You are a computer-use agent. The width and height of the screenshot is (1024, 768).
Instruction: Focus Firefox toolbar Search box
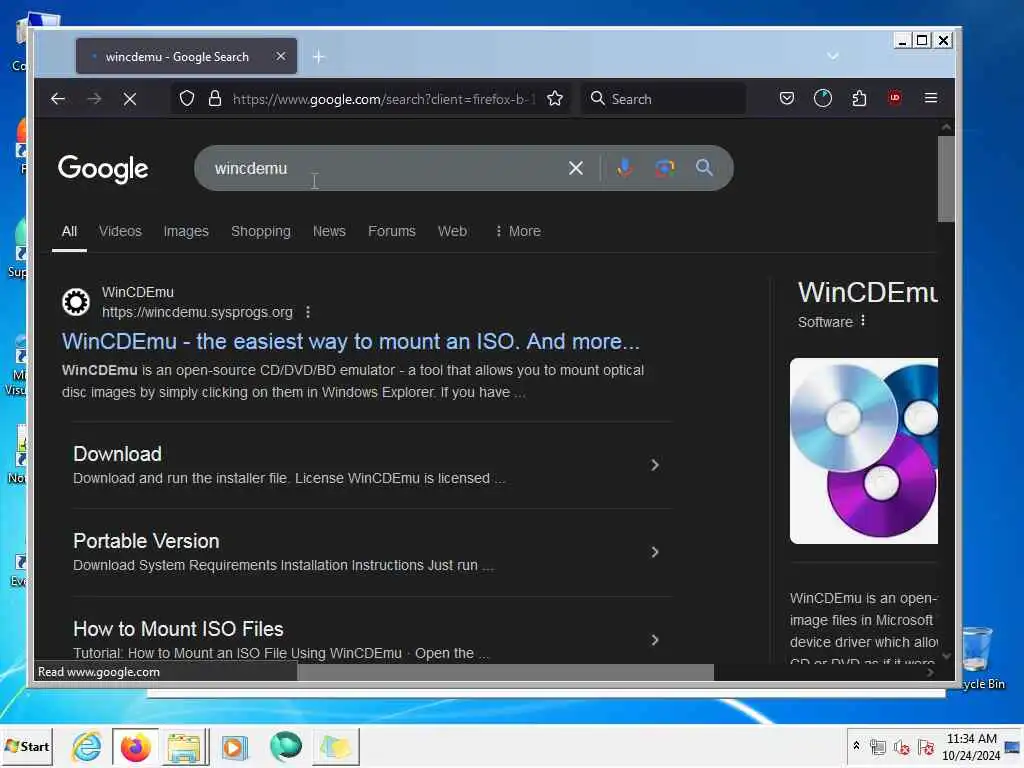[663, 99]
